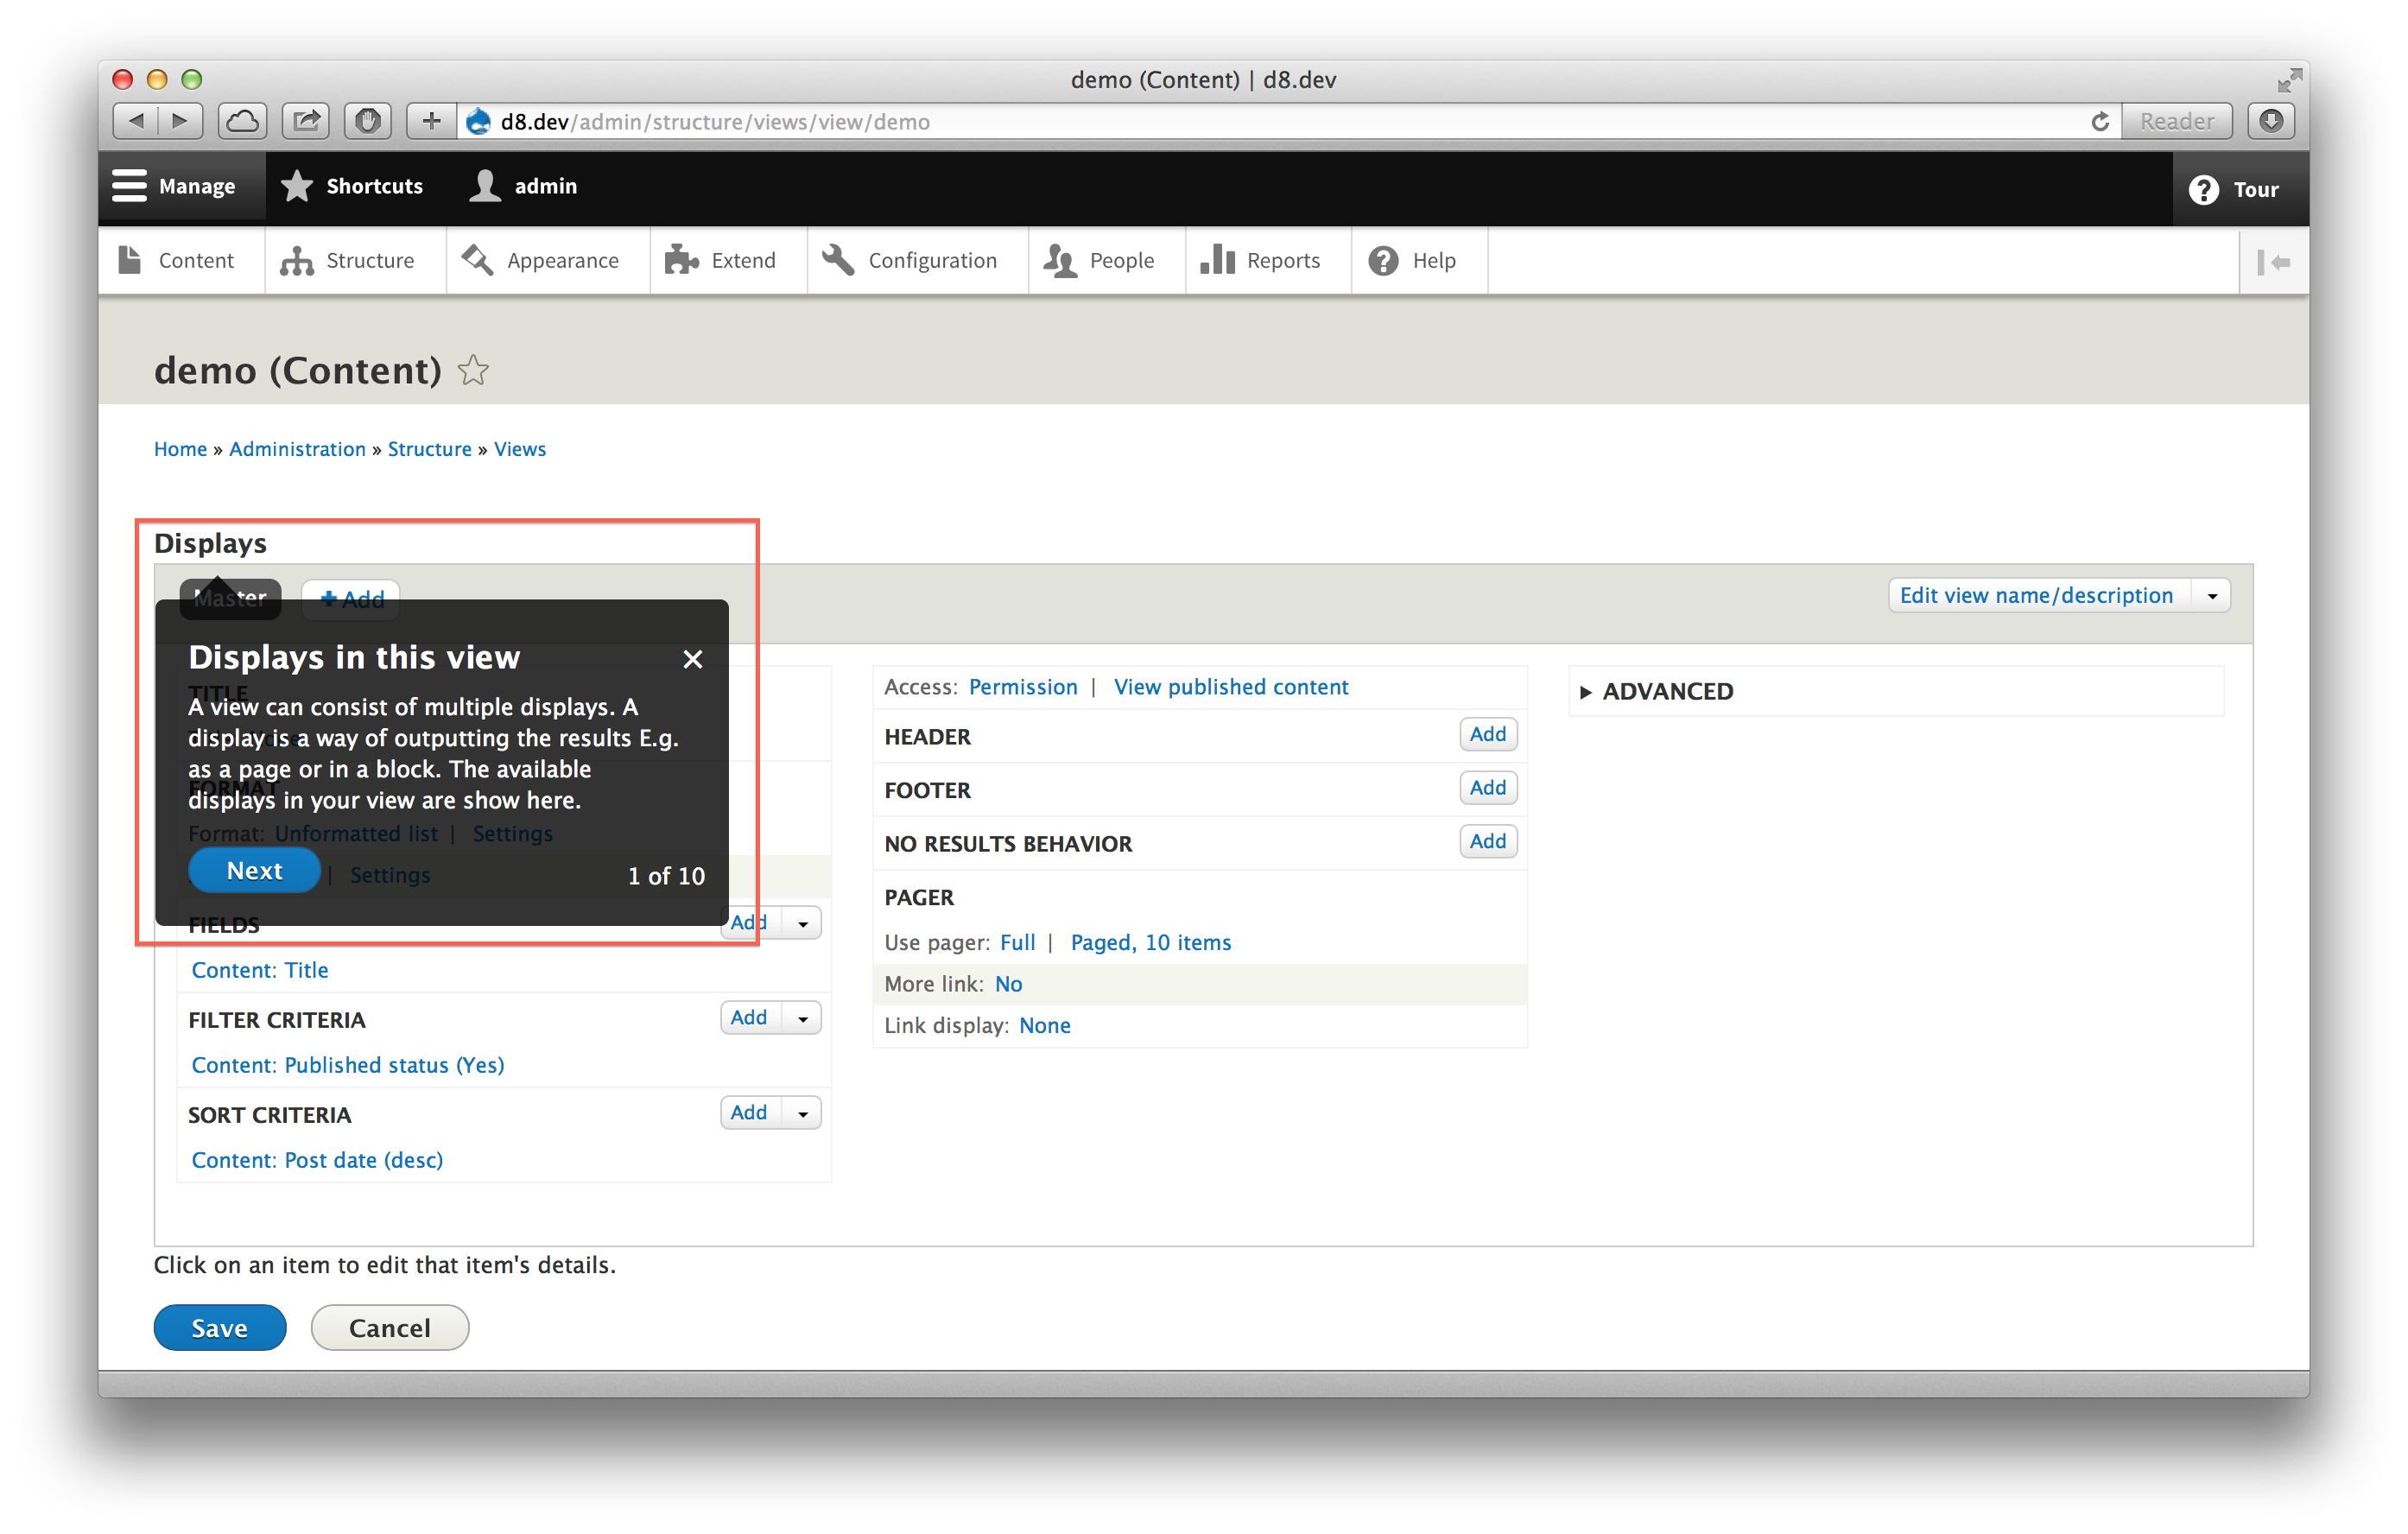Screen dimensions: 2408x1534
Task: Add a SORT CRITERIA item
Action: 750,1113
